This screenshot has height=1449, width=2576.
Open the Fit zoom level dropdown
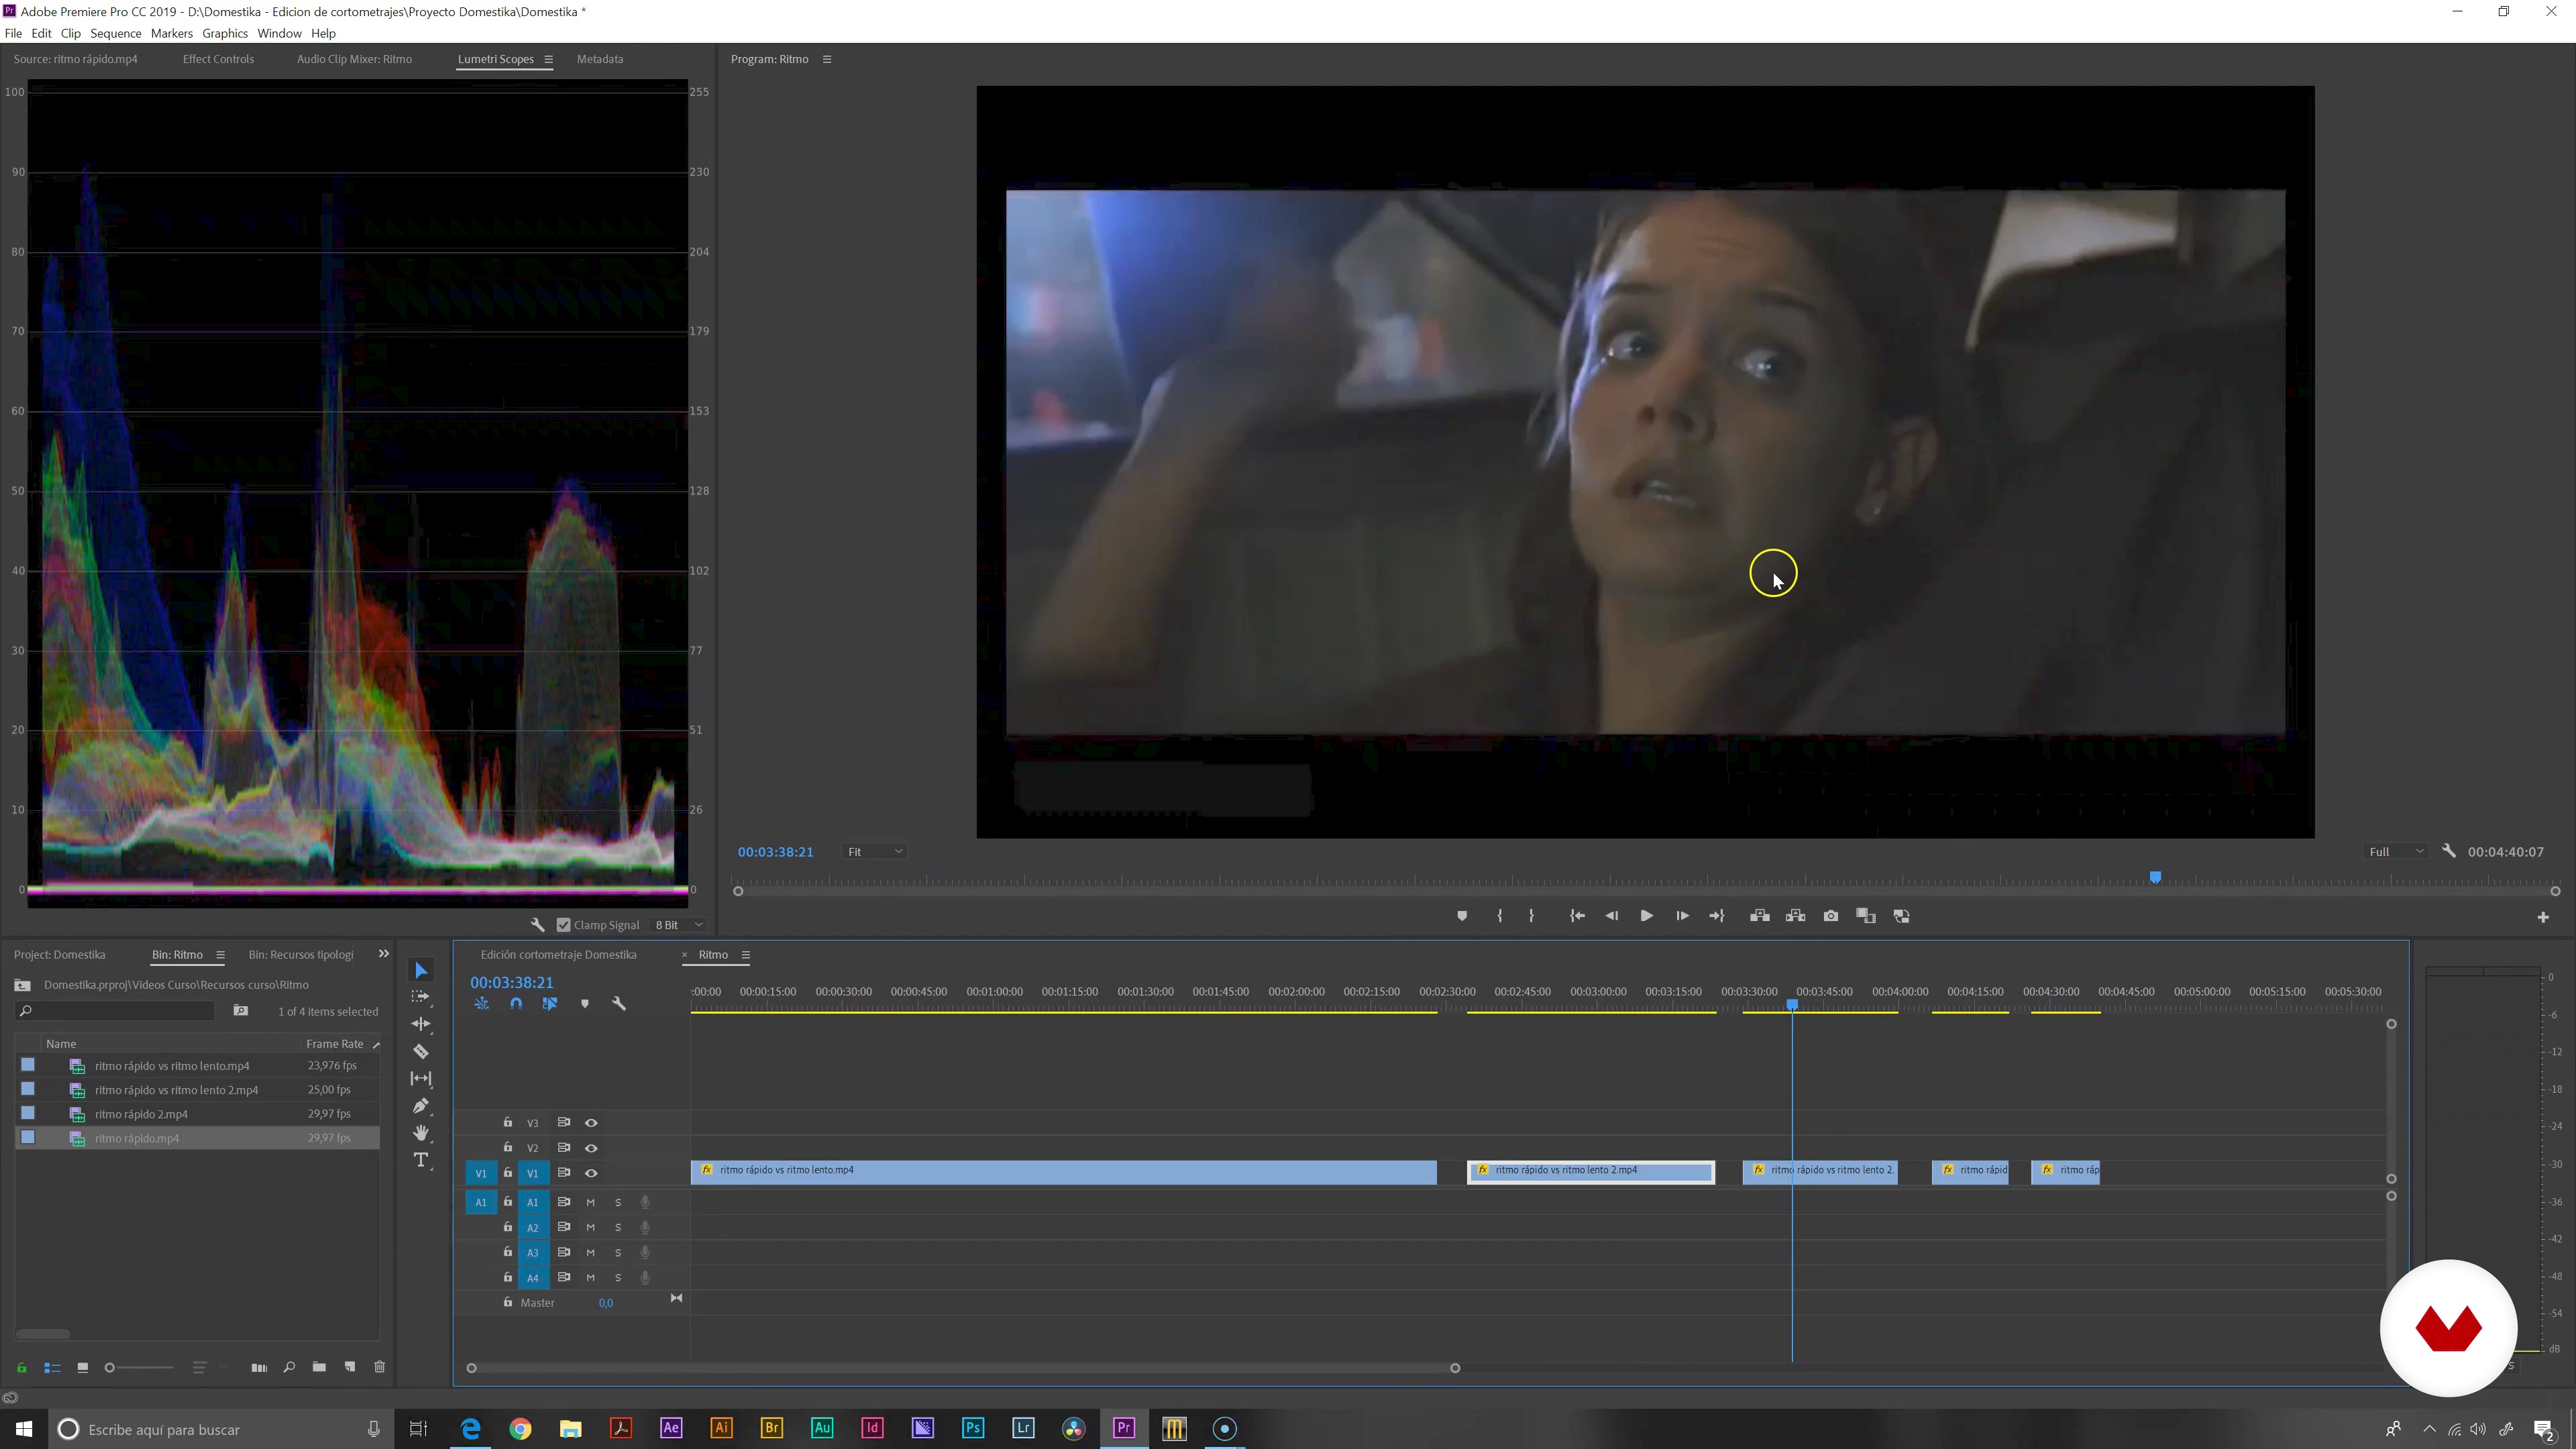point(875,852)
